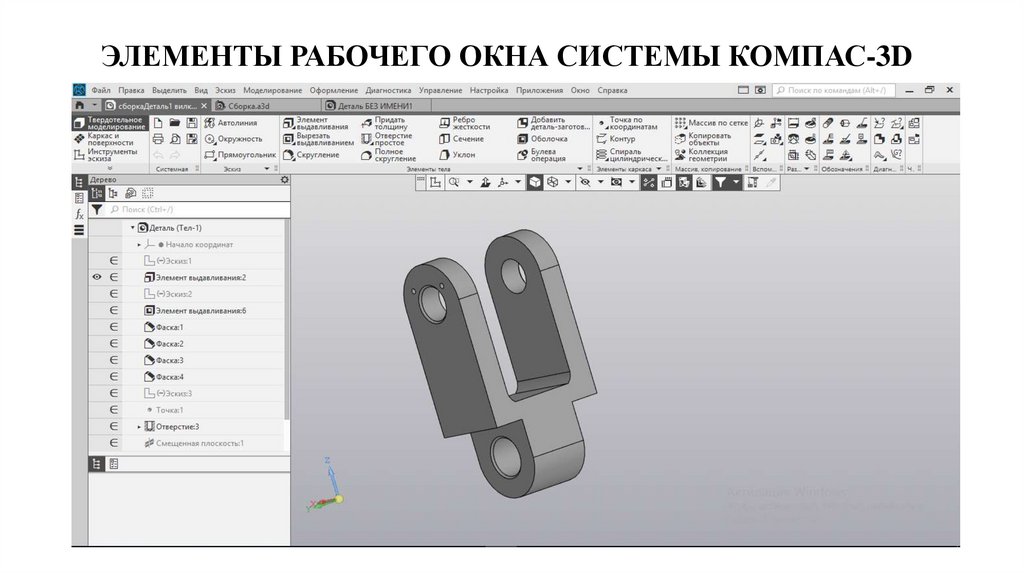1024x574 pixels.
Task: Click the Контур tool
Action: tap(616, 139)
